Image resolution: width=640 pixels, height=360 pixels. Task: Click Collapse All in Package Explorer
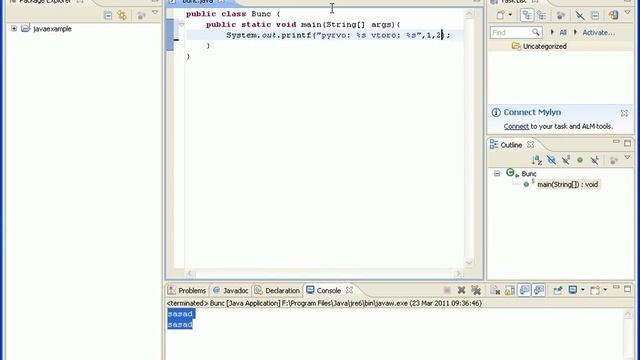(x=108, y=16)
